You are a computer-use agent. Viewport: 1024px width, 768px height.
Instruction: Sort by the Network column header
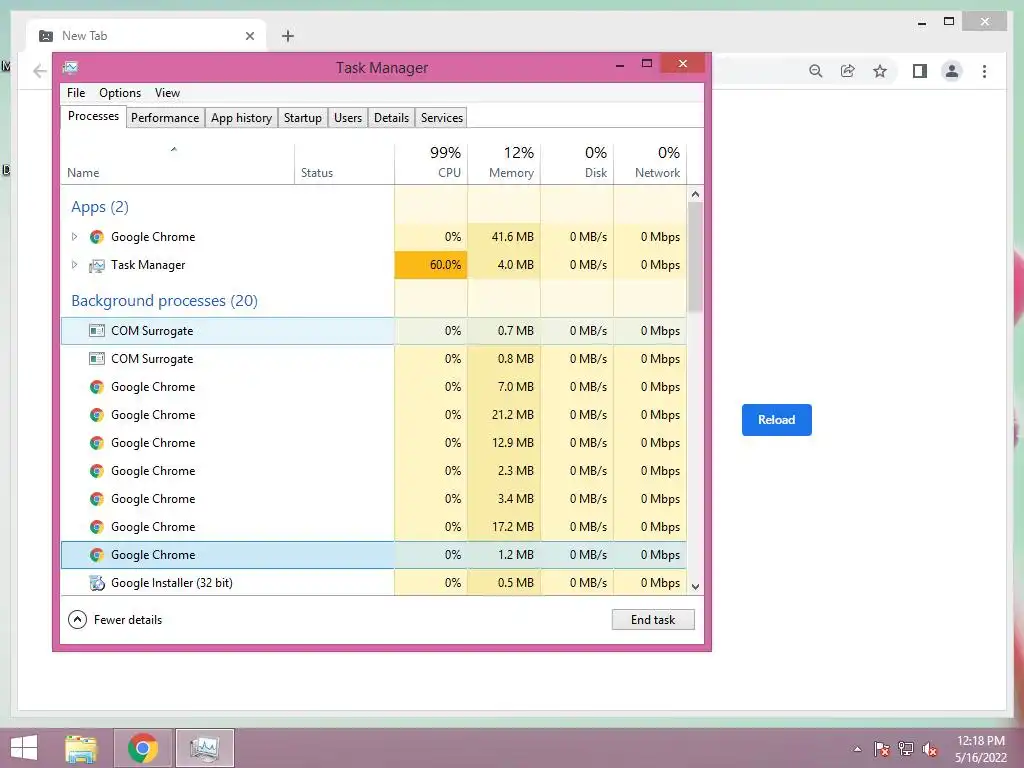point(650,163)
